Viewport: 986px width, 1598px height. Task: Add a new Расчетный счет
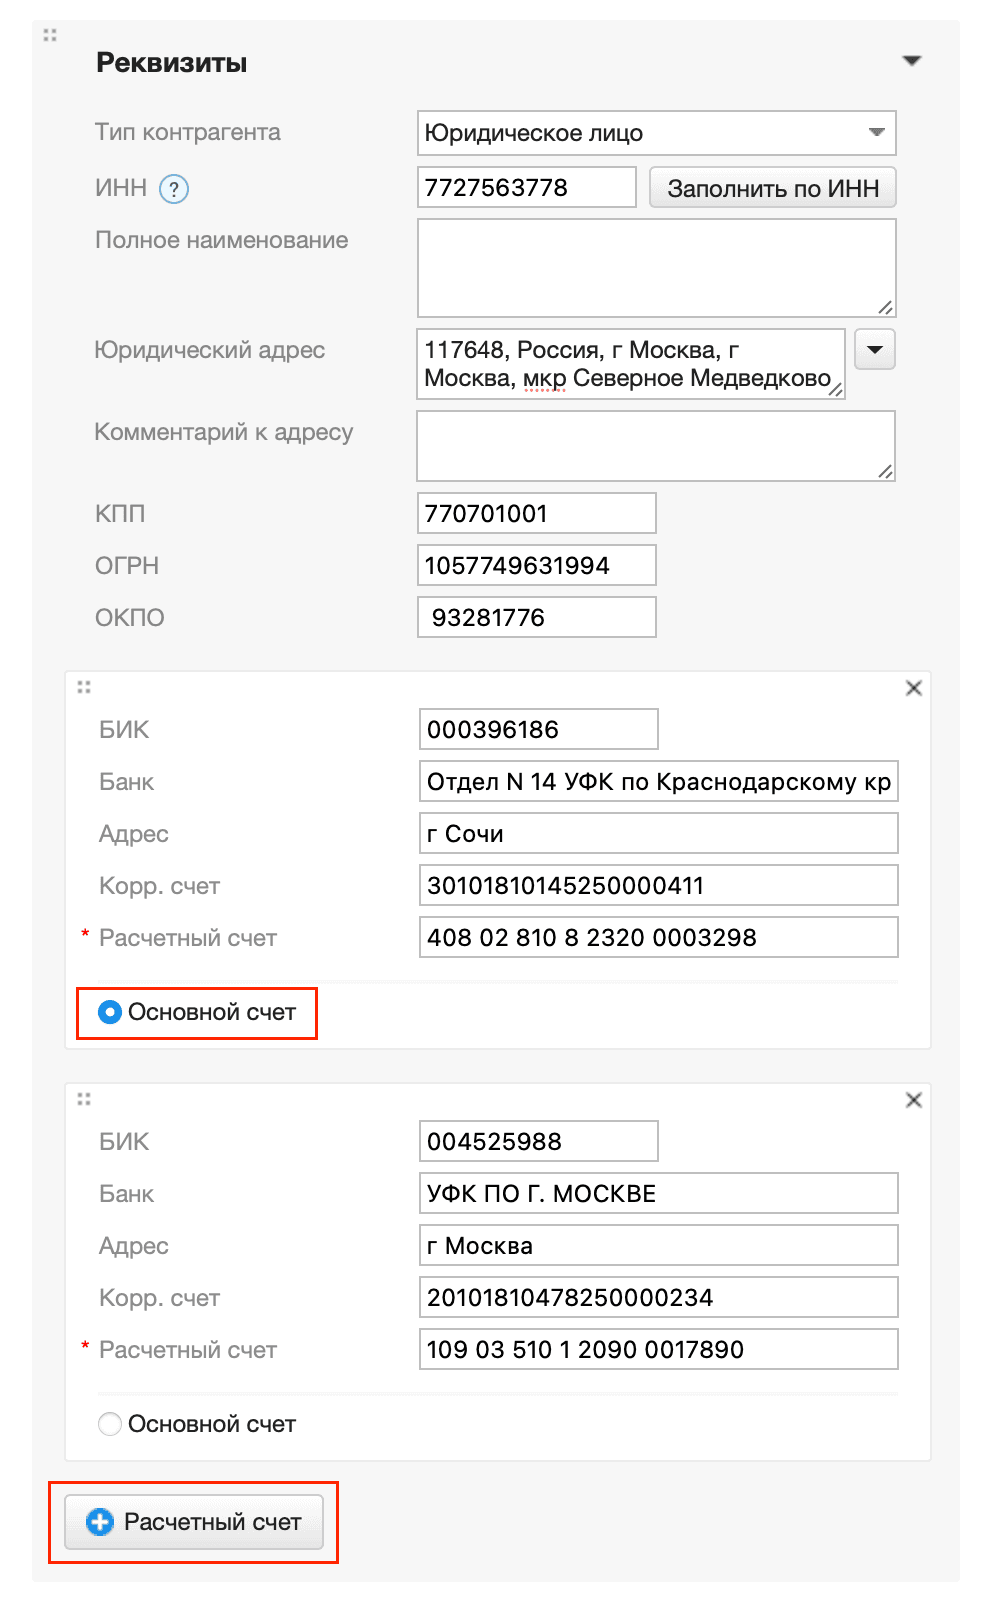click(194, 1522)
